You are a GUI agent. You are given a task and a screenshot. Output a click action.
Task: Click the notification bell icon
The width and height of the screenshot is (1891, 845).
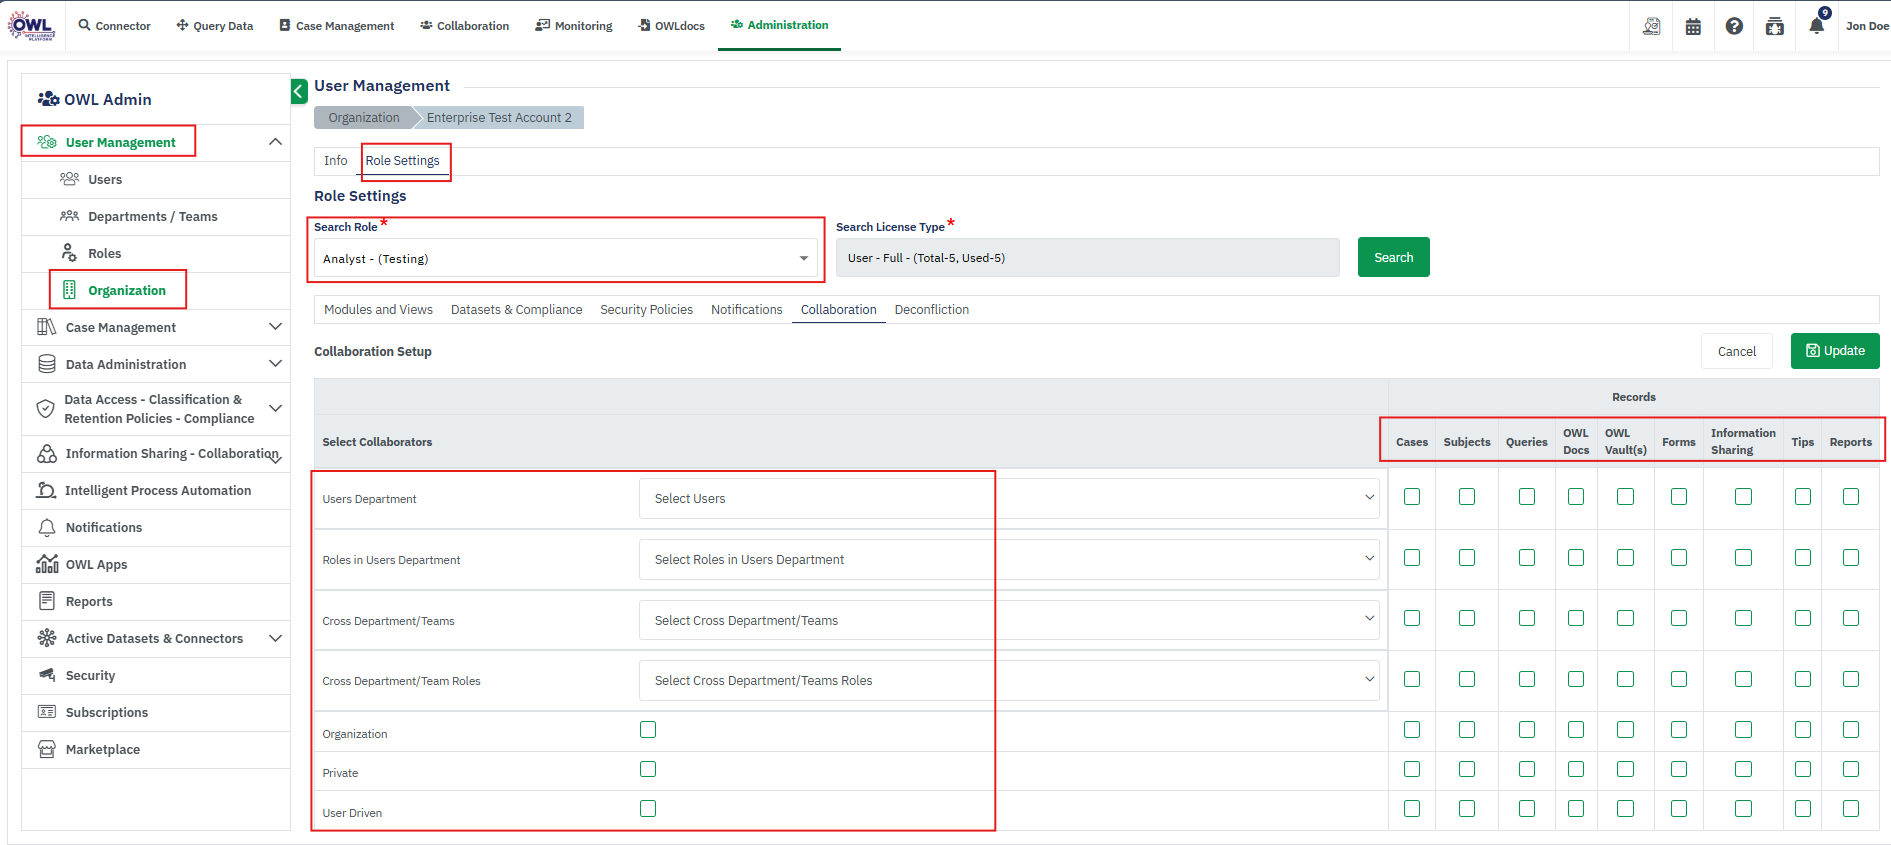point(1816,26)
